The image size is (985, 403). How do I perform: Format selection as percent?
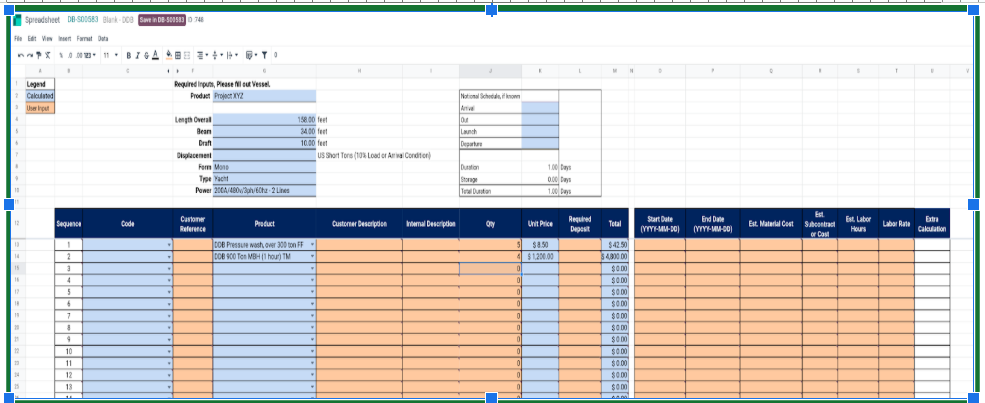tap(61, 55)
